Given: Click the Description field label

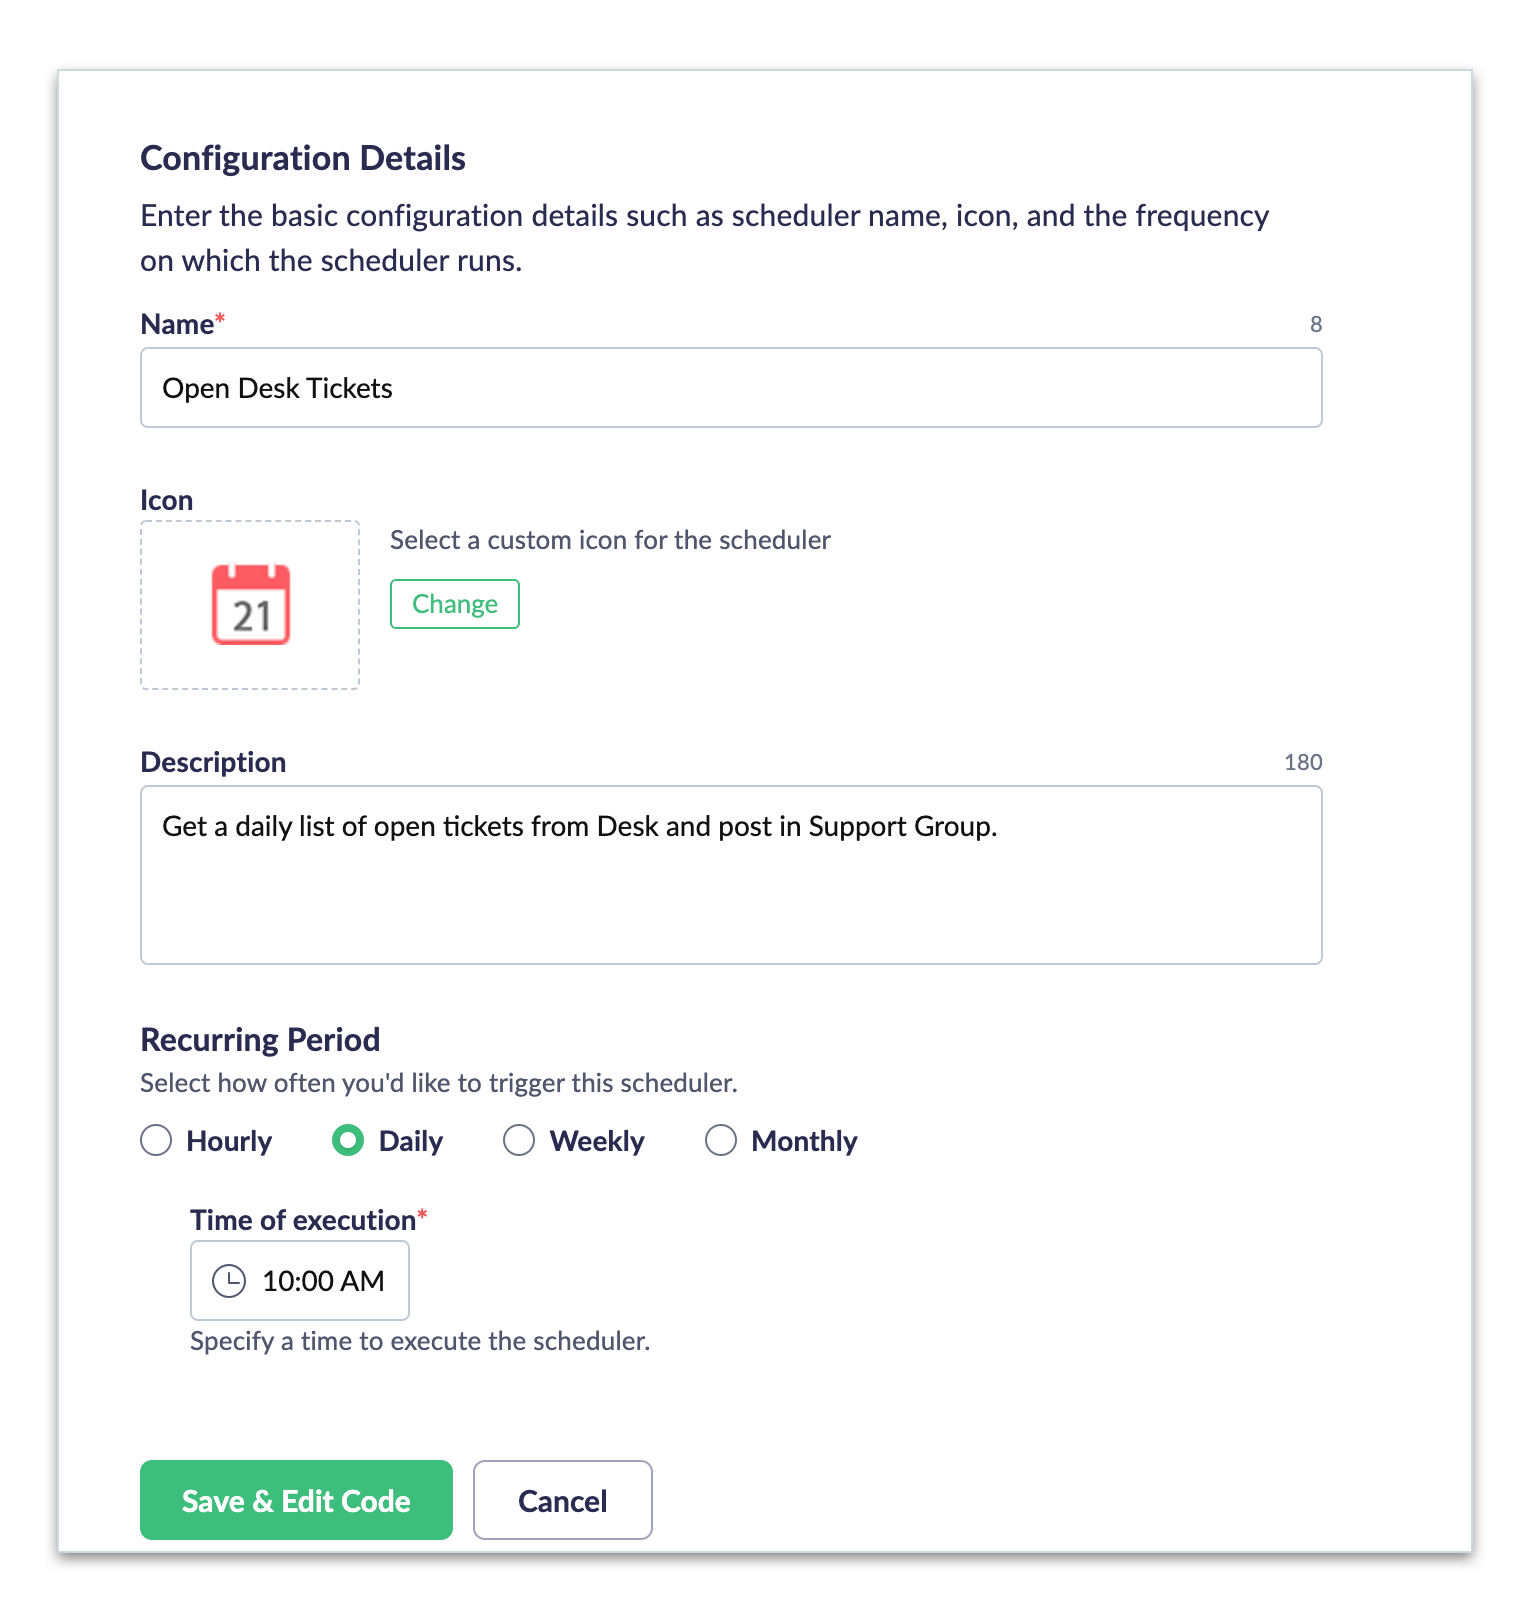Looking at the screenshot, I should tap(213, 762).
